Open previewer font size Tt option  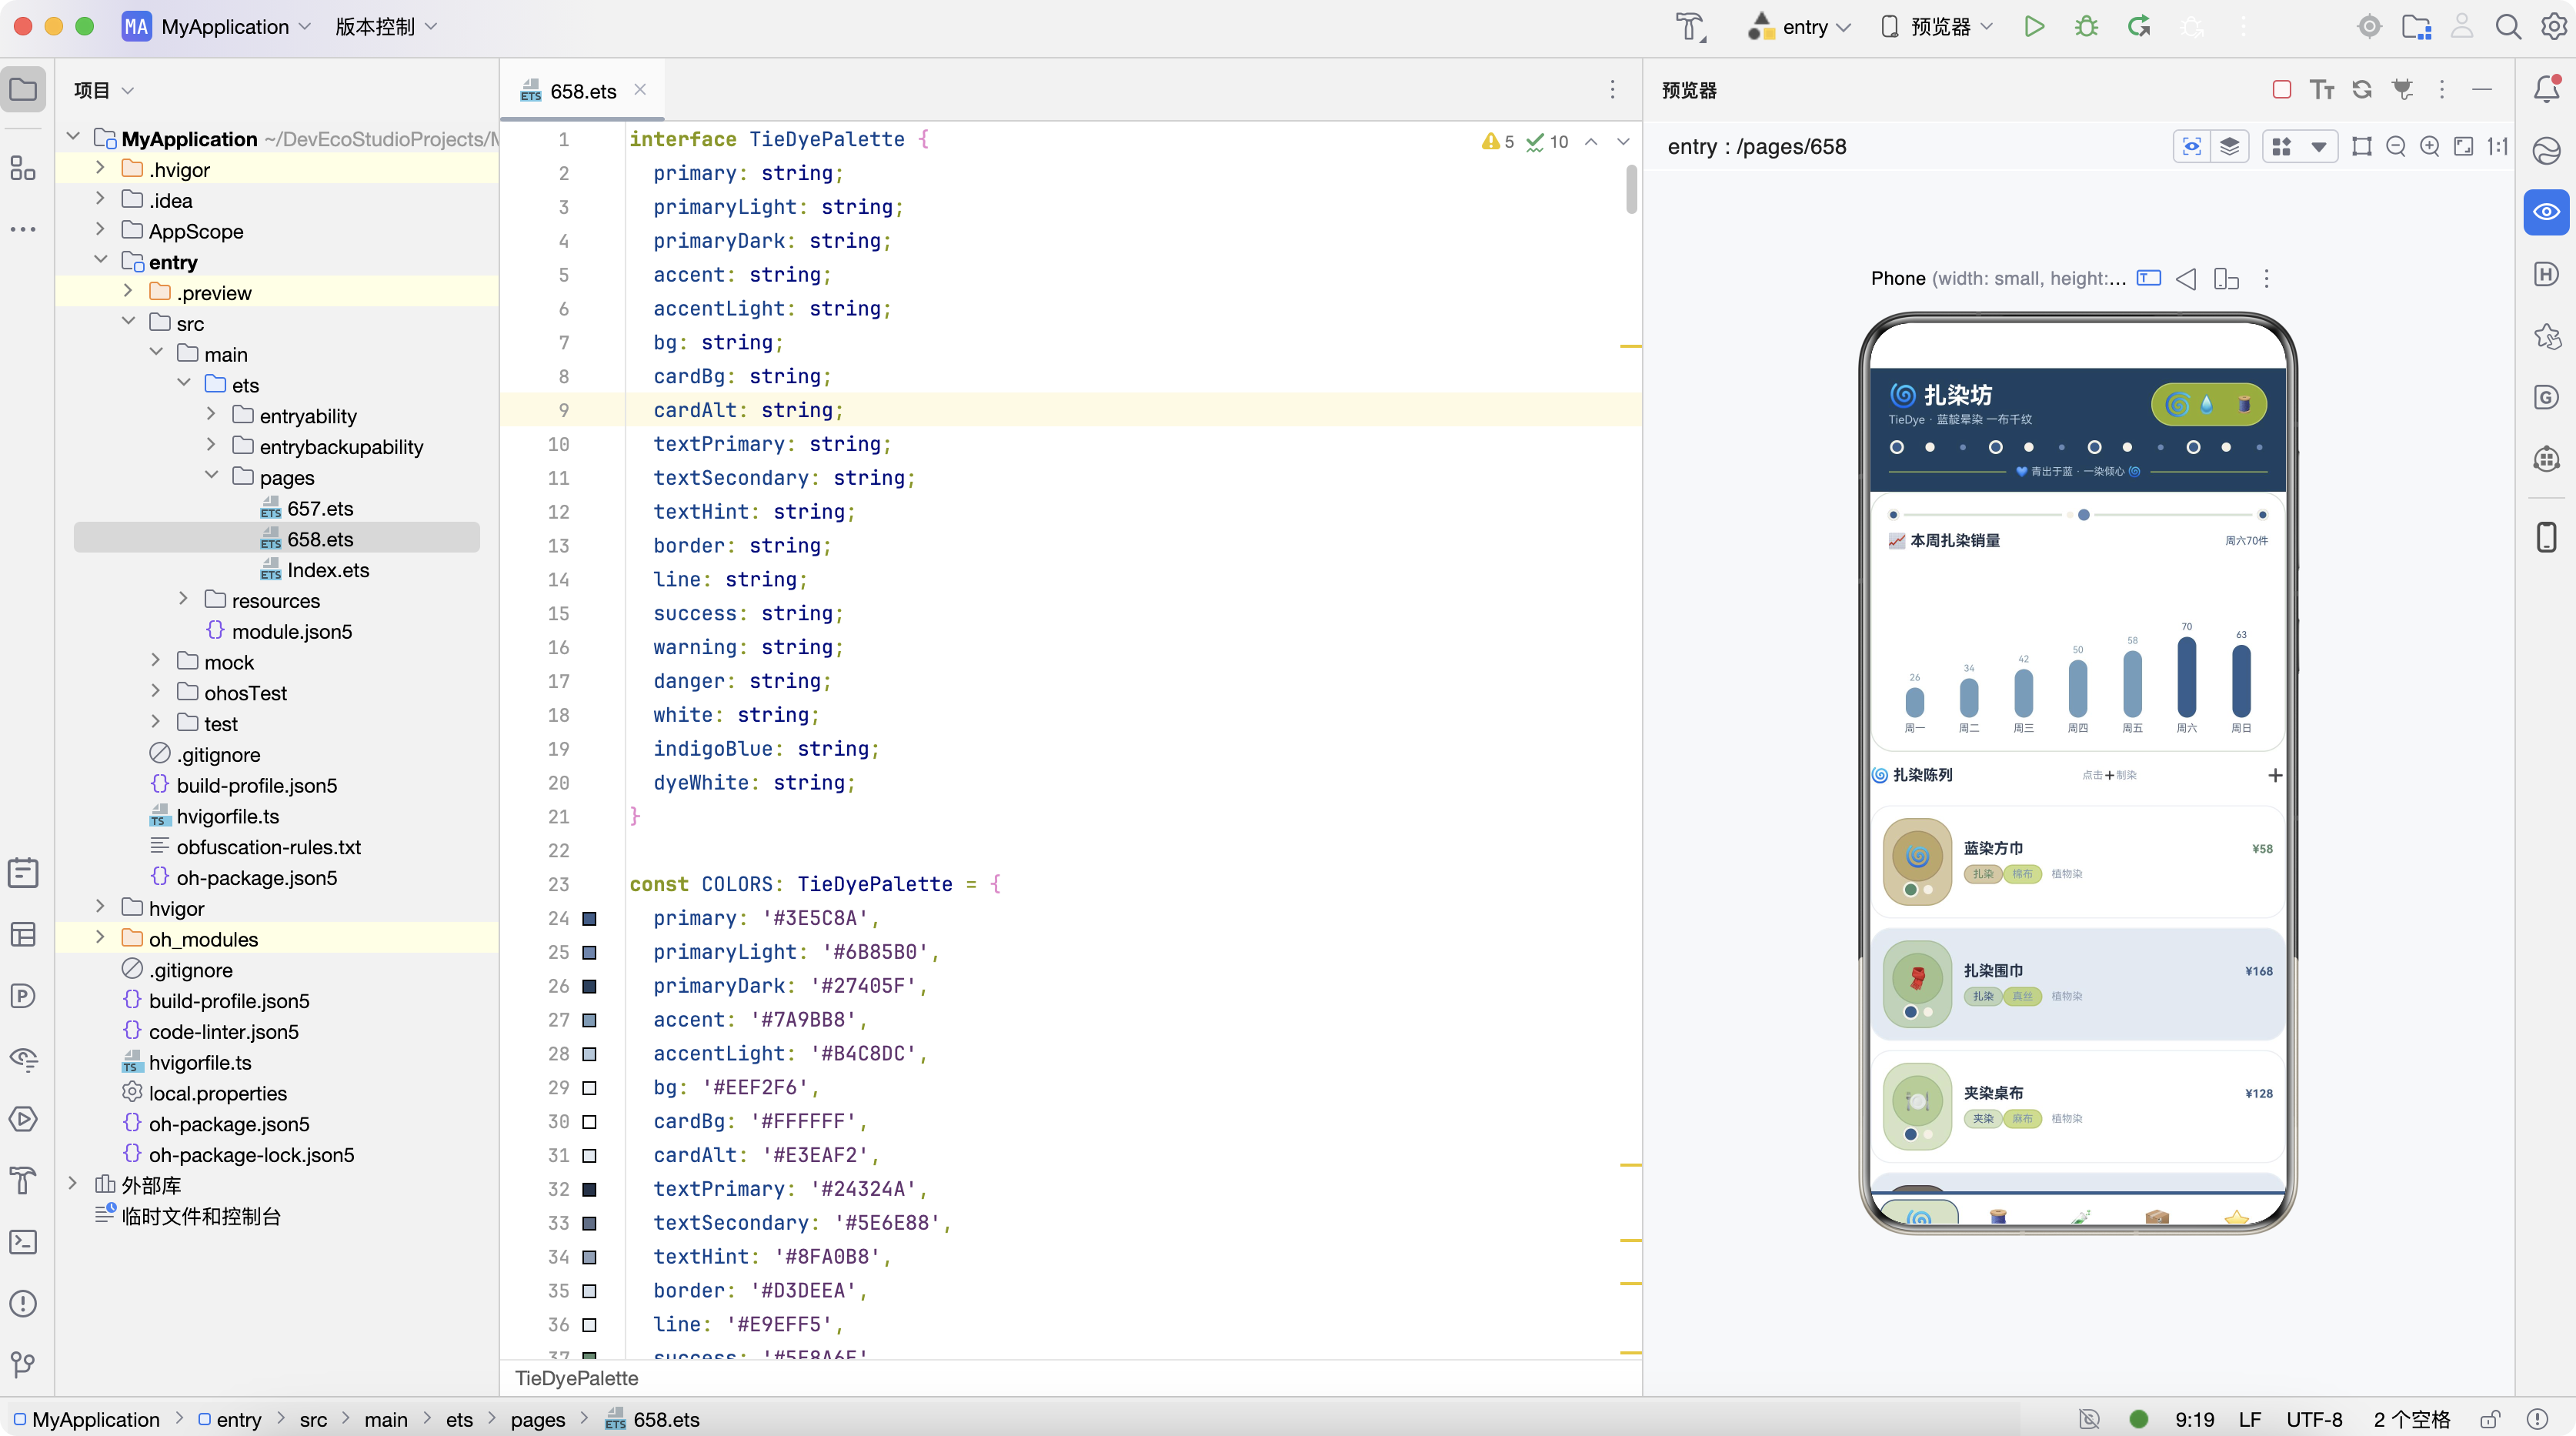coord(2322,90)
